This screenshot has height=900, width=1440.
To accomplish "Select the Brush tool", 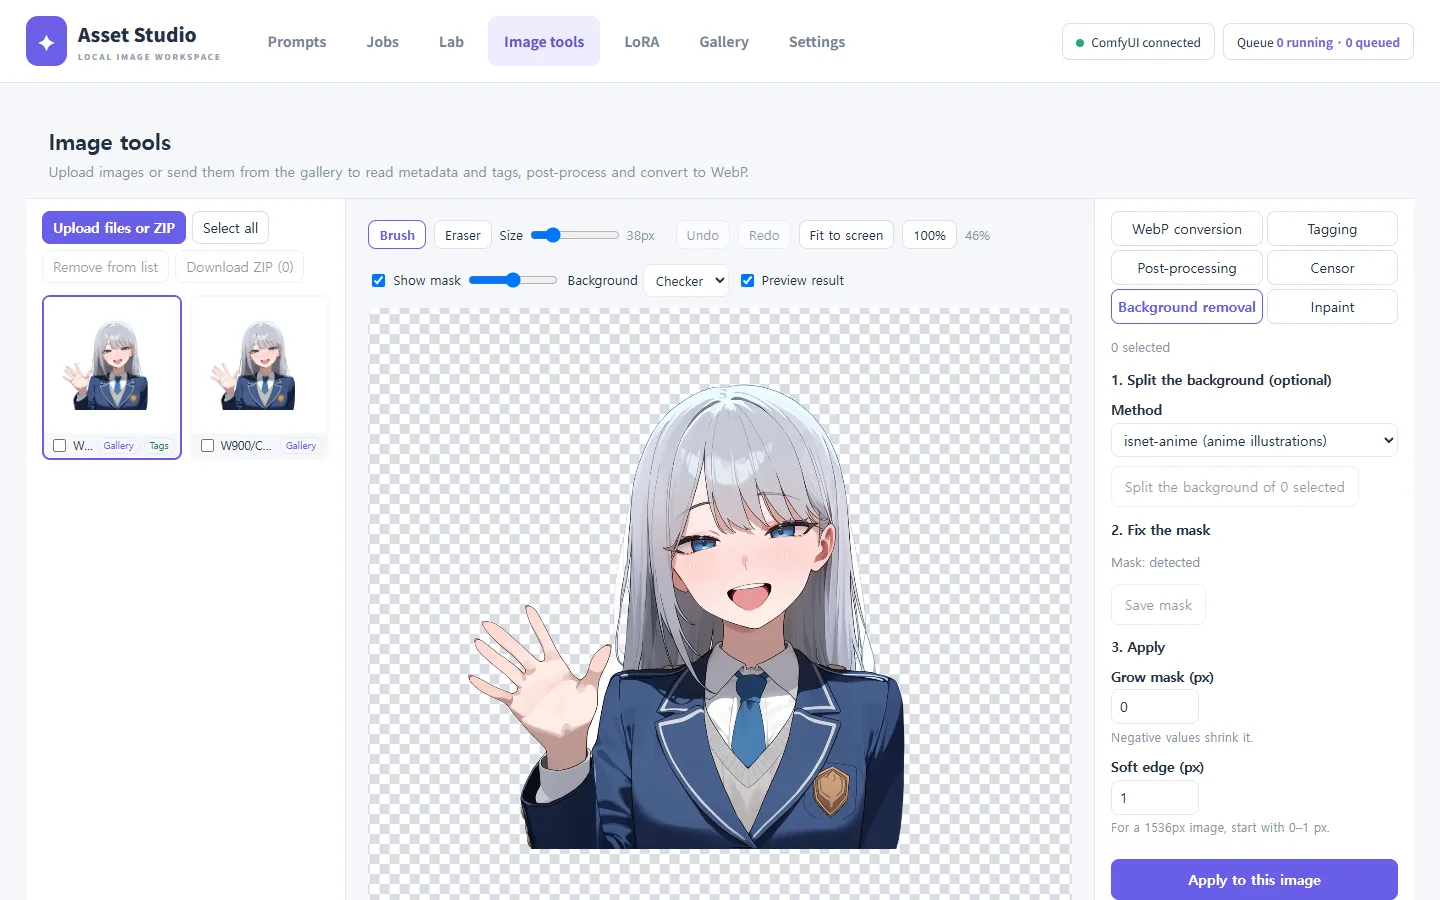I will tap(397, 235).
